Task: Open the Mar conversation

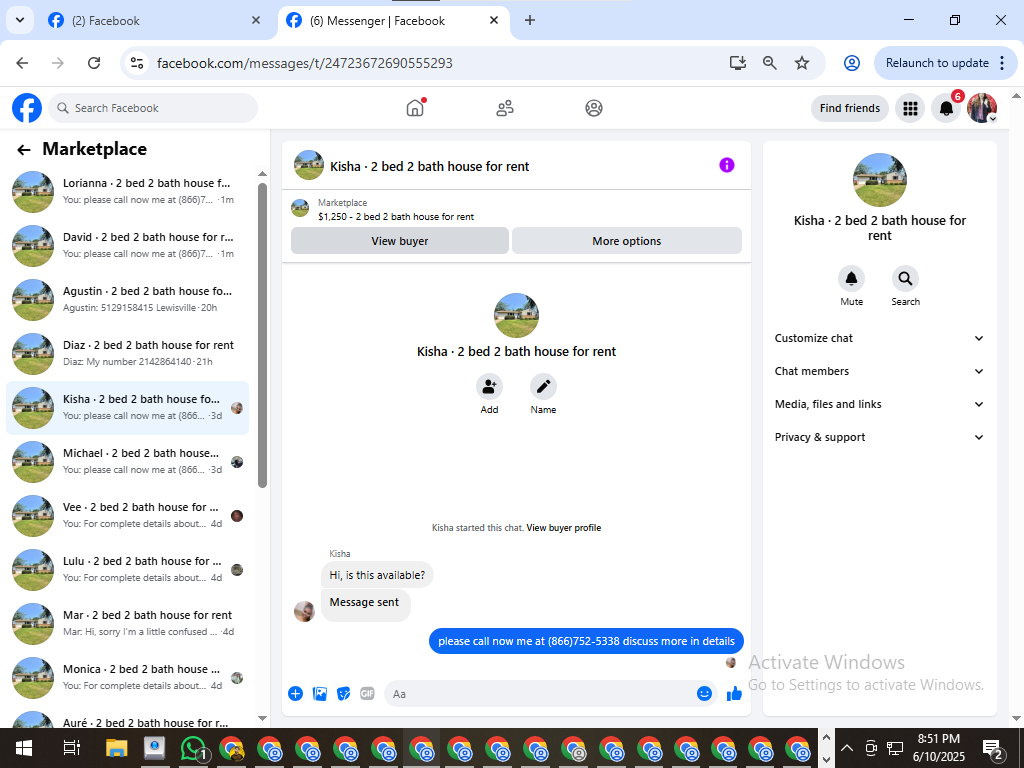Action: pyautogui.click(x=127, y=624)
